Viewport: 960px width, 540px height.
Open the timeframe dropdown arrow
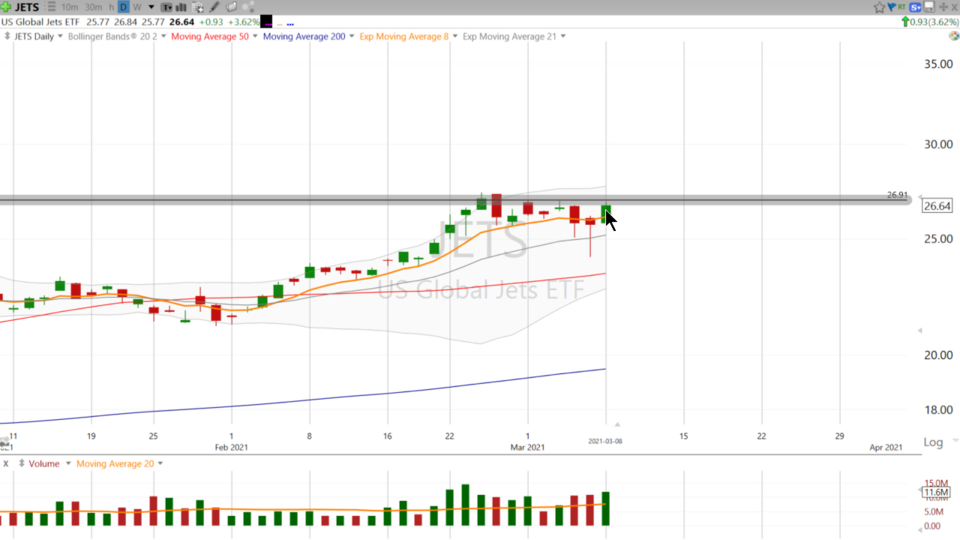tap(151, 7)
